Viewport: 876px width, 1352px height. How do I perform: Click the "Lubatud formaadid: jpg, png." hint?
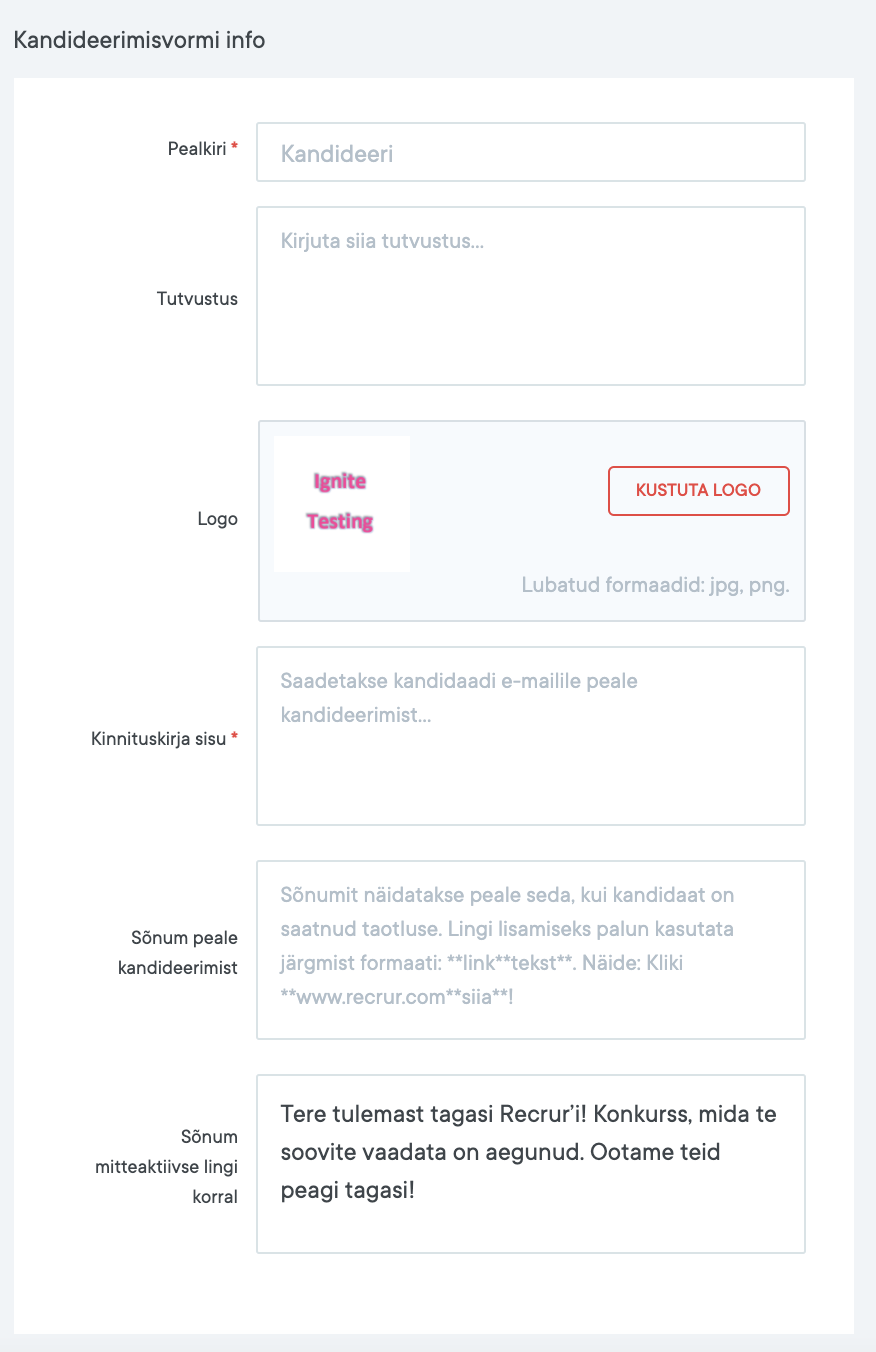(x=655, y=585)
